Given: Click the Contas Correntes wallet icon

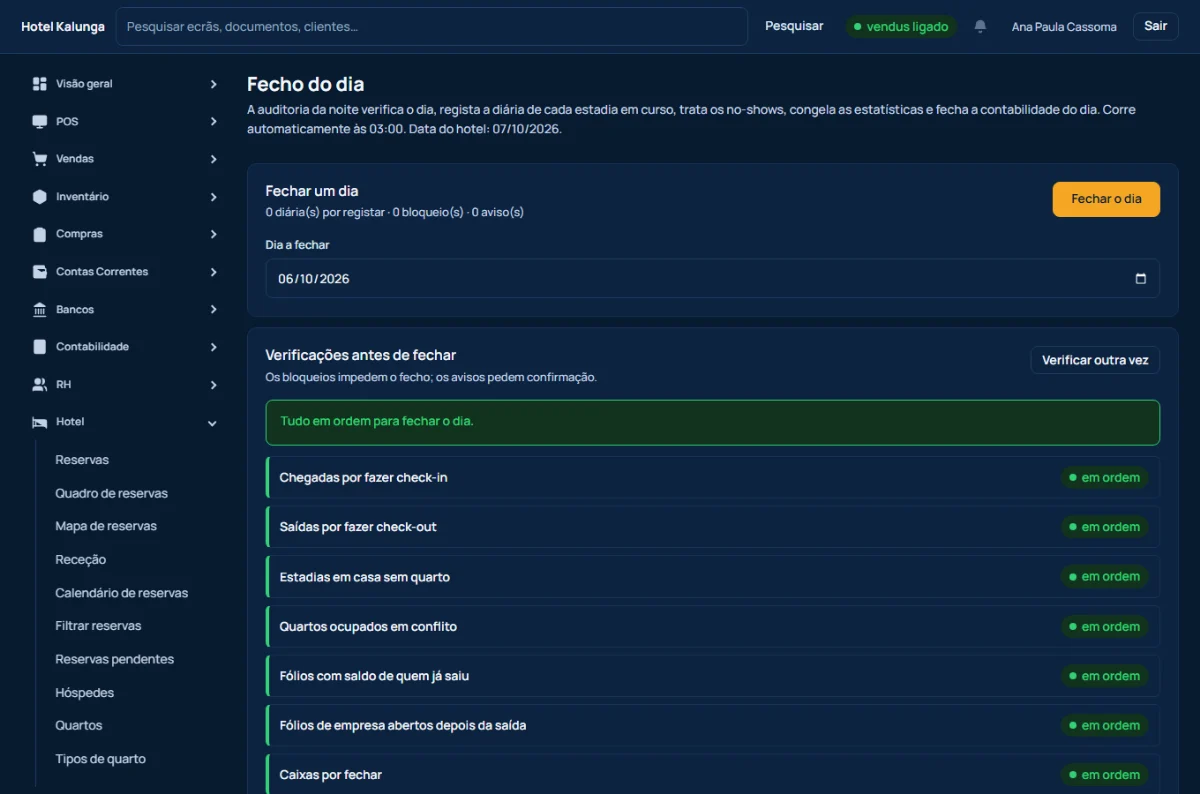Looking at the screenshot, I should point(39,272).
